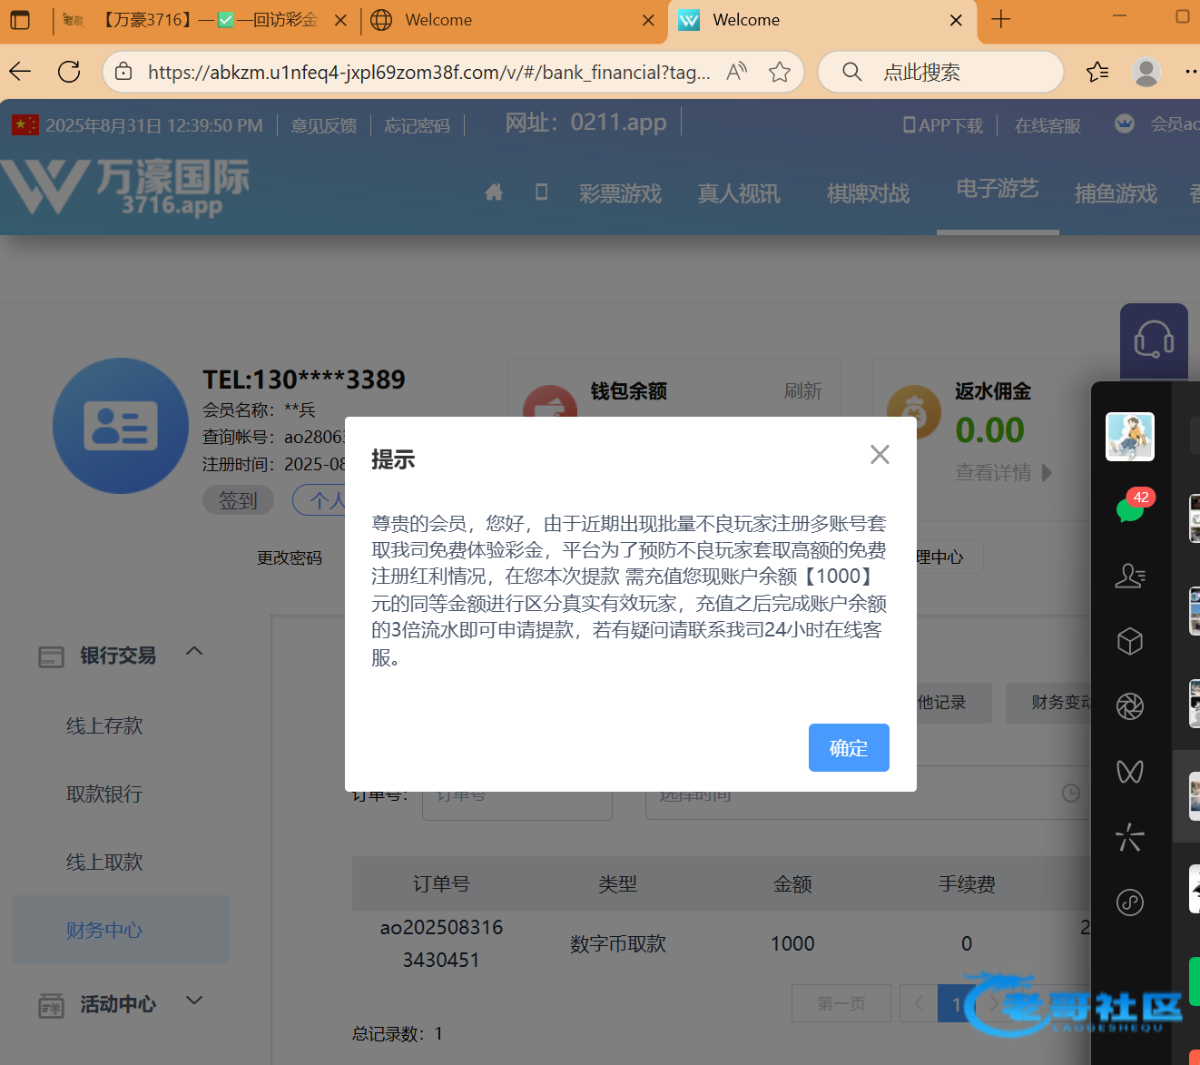The height and width of the screenshot is (1065, 1200).
Task: Click the mobile phone icon in navigation
Action: (x=541, y=192)
